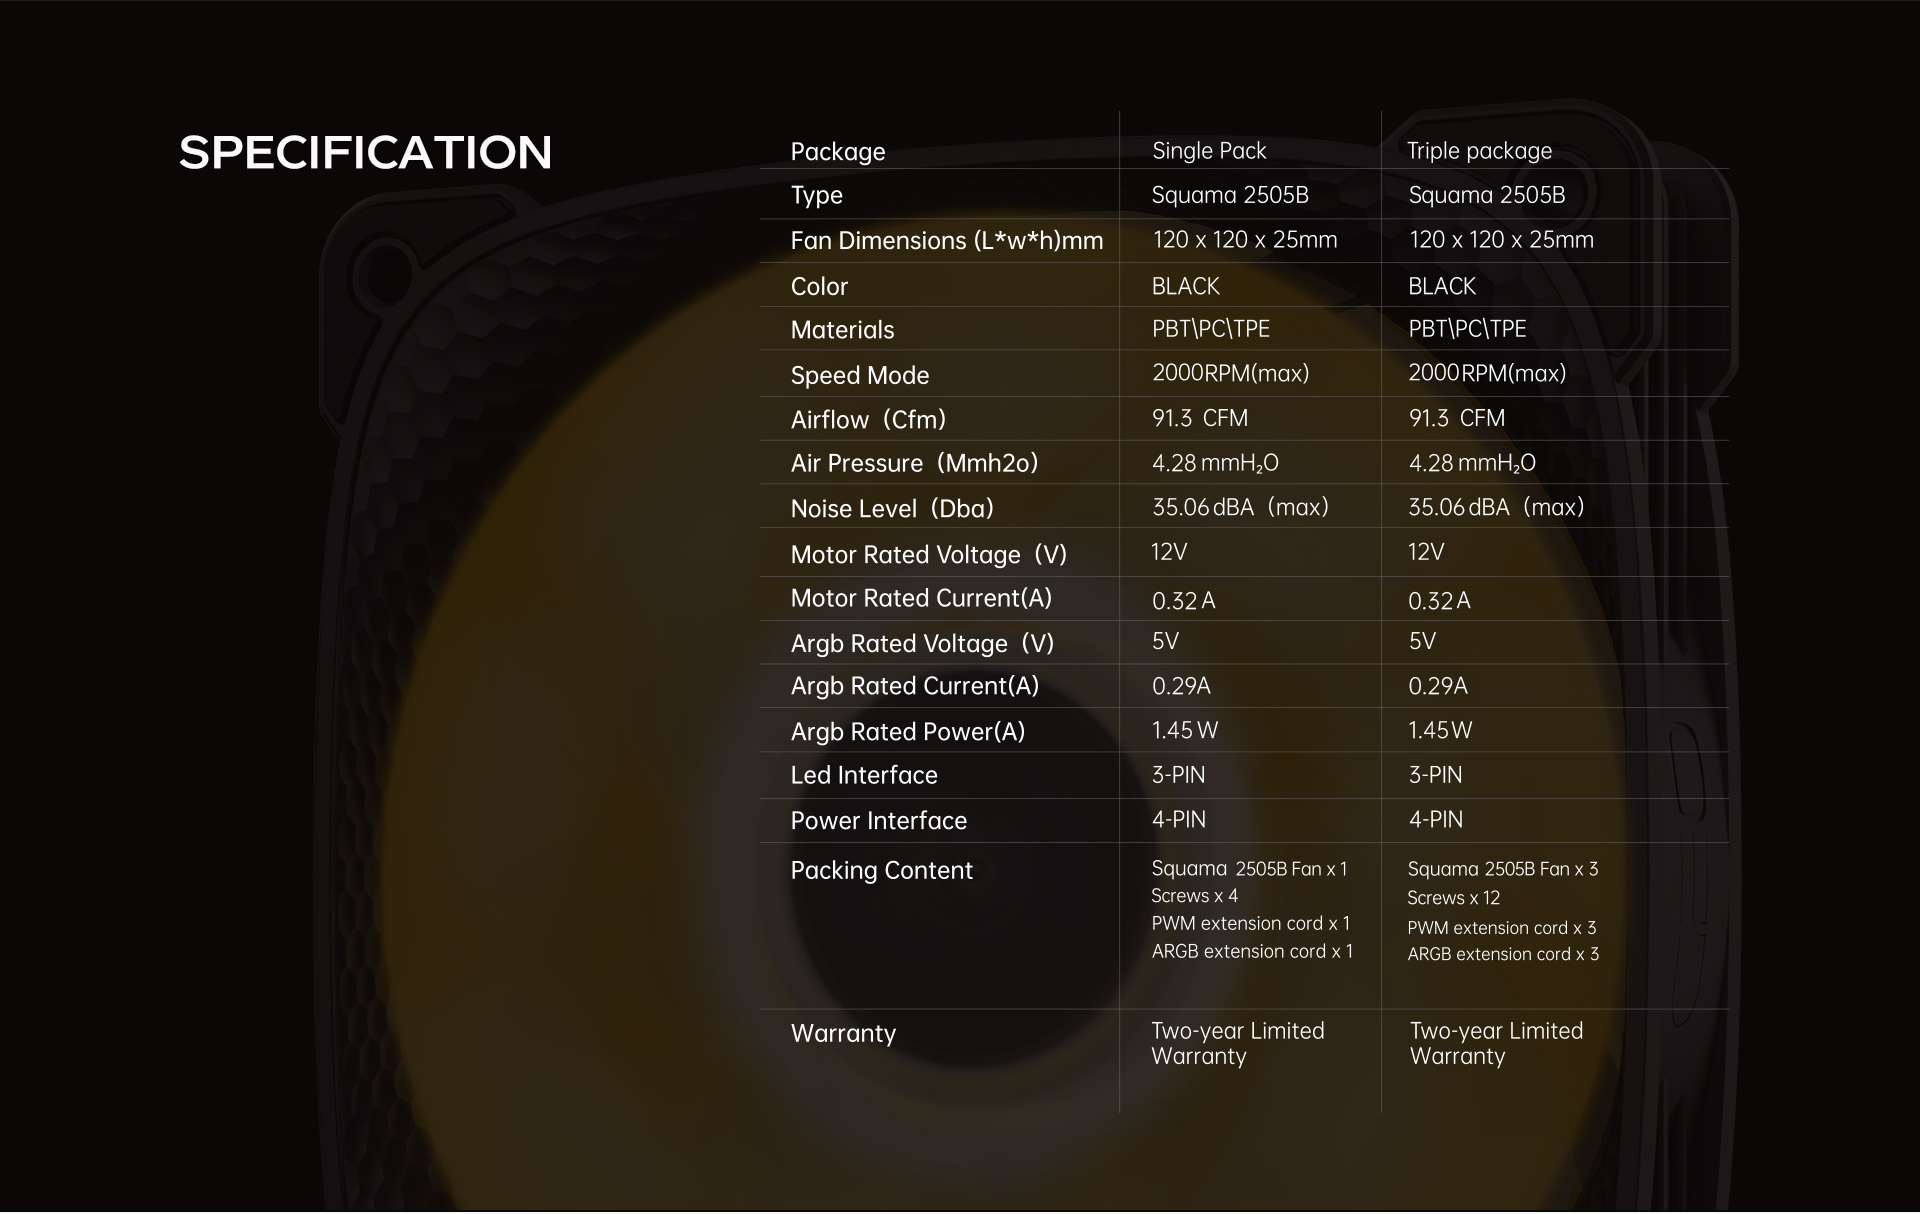Click the Screws x 12 line
This screenshot has width=1920, height=1214.
1454,898
